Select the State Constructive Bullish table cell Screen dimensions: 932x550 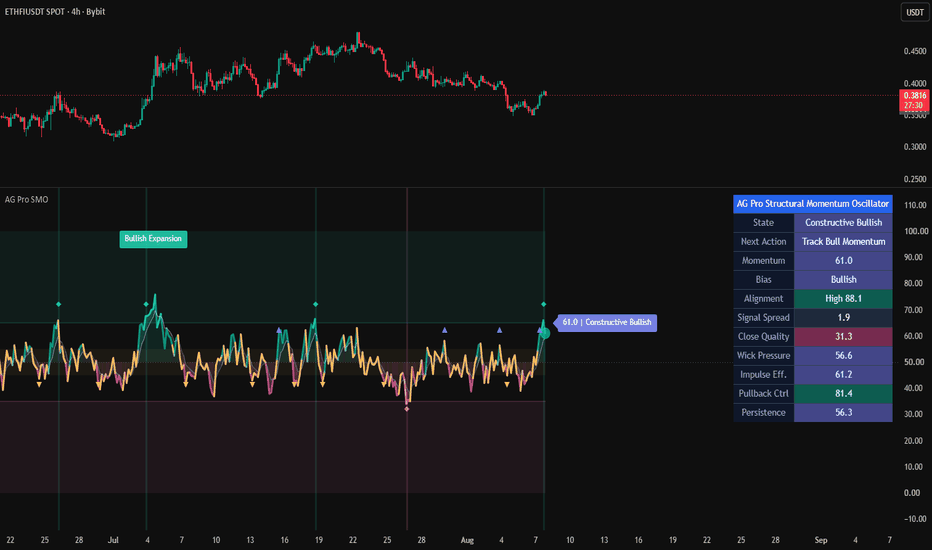843,222
